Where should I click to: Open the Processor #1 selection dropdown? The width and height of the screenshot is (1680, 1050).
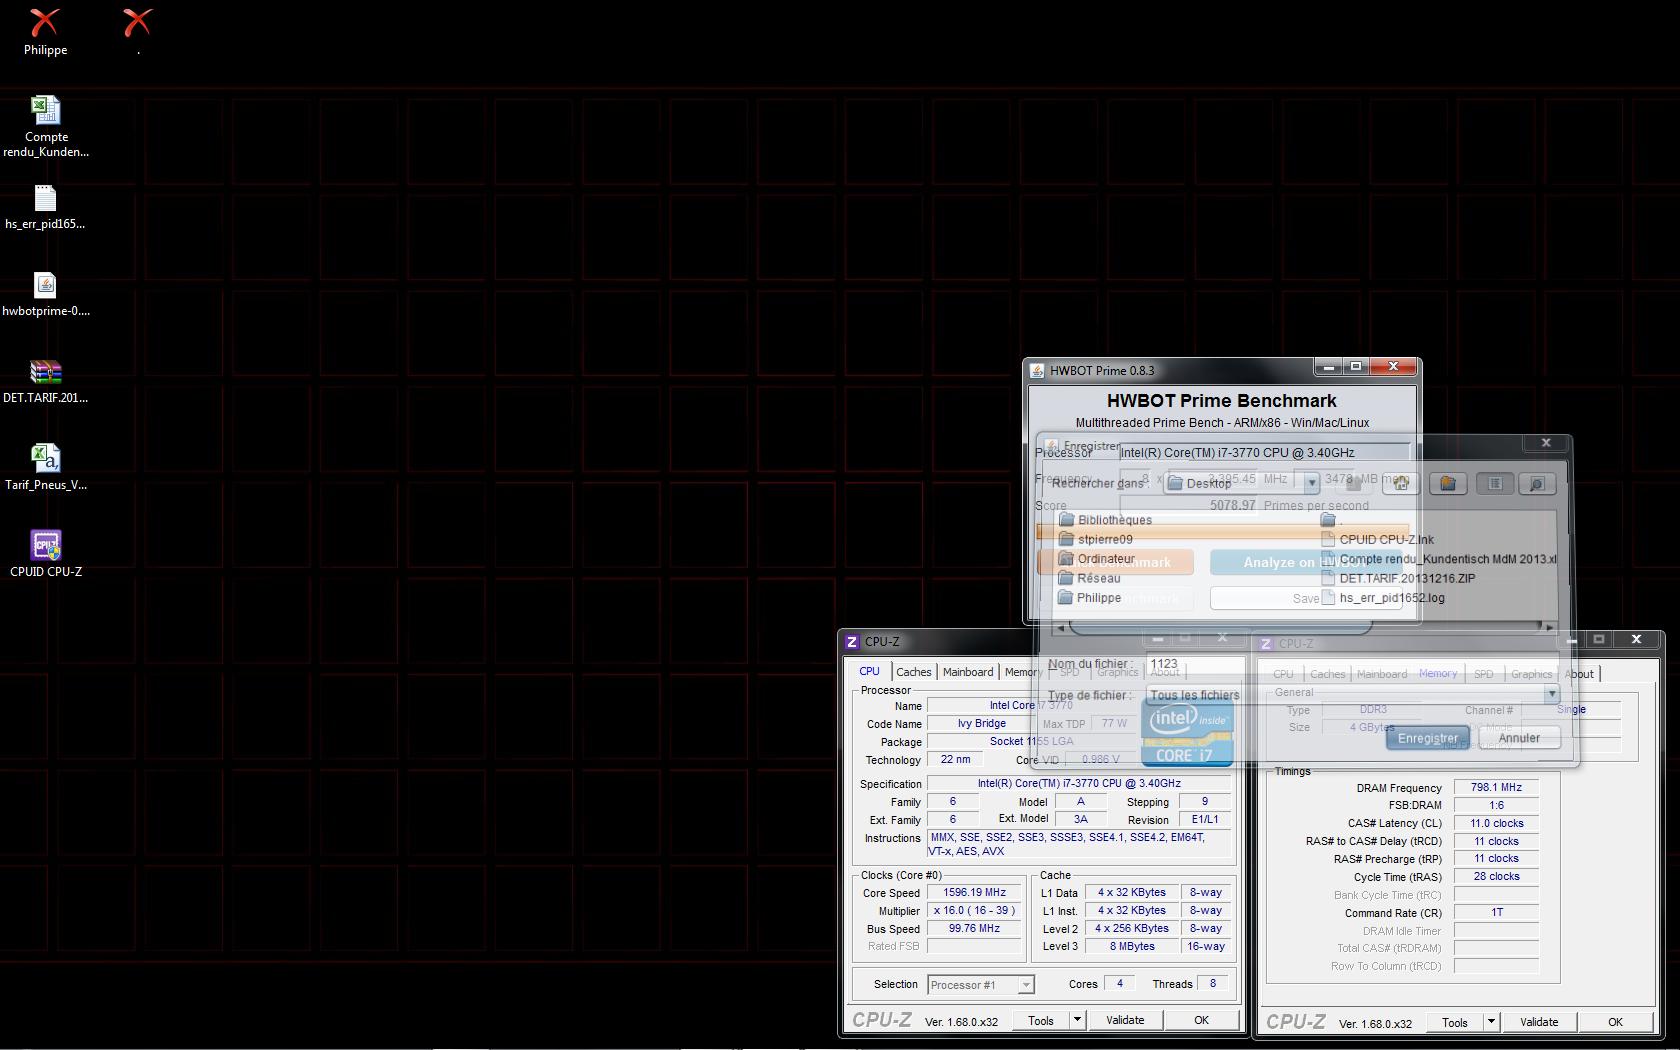coord(981,985)
